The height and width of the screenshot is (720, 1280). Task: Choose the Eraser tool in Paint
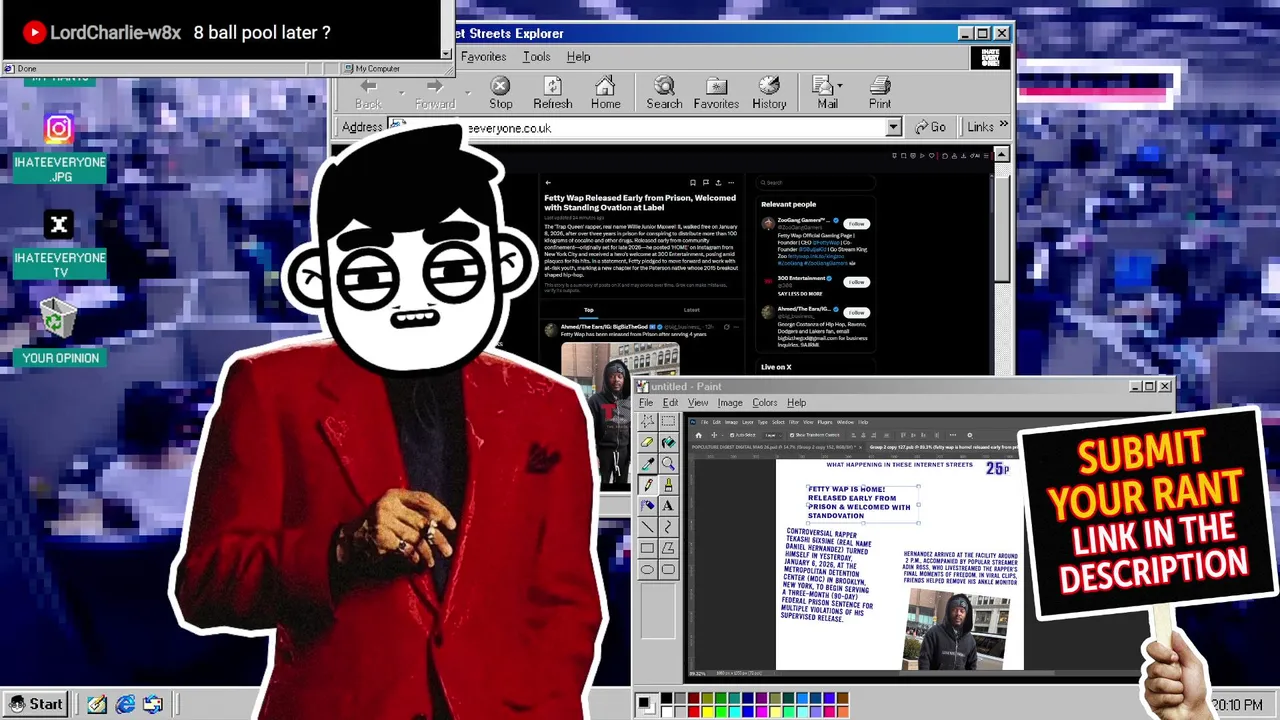coord(647,442)
